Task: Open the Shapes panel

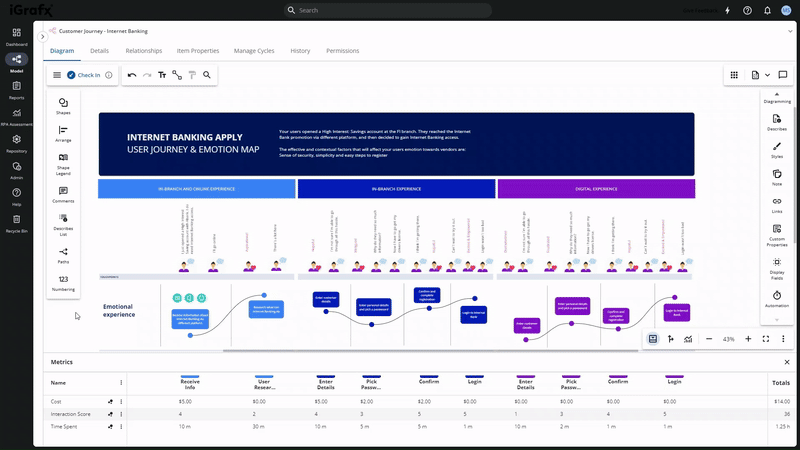Action: pos(63,105)
